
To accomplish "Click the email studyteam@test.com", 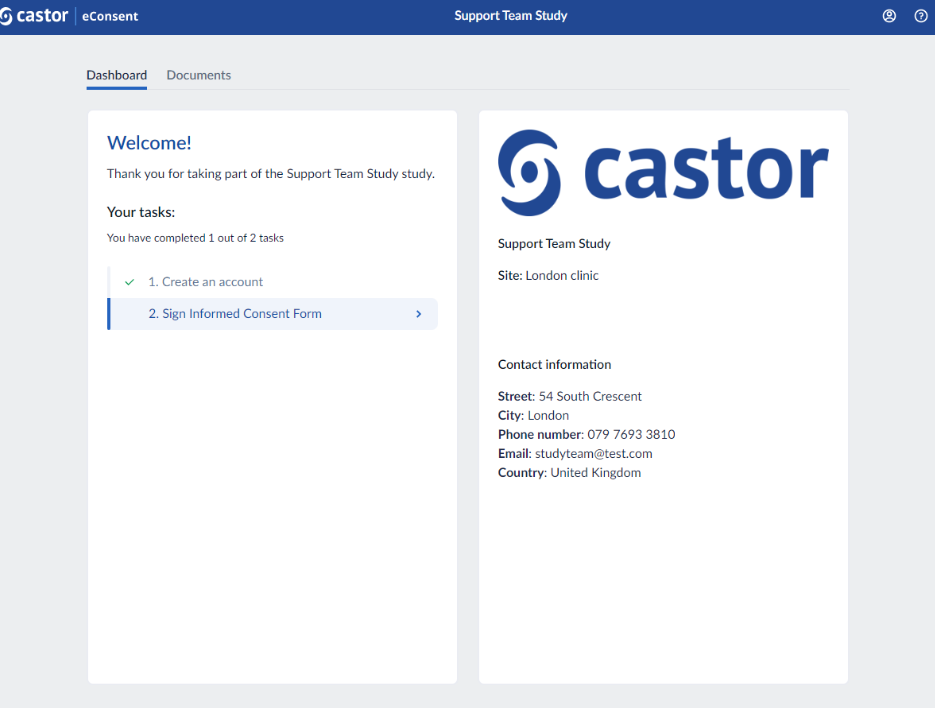I will (x=593, y=453).
